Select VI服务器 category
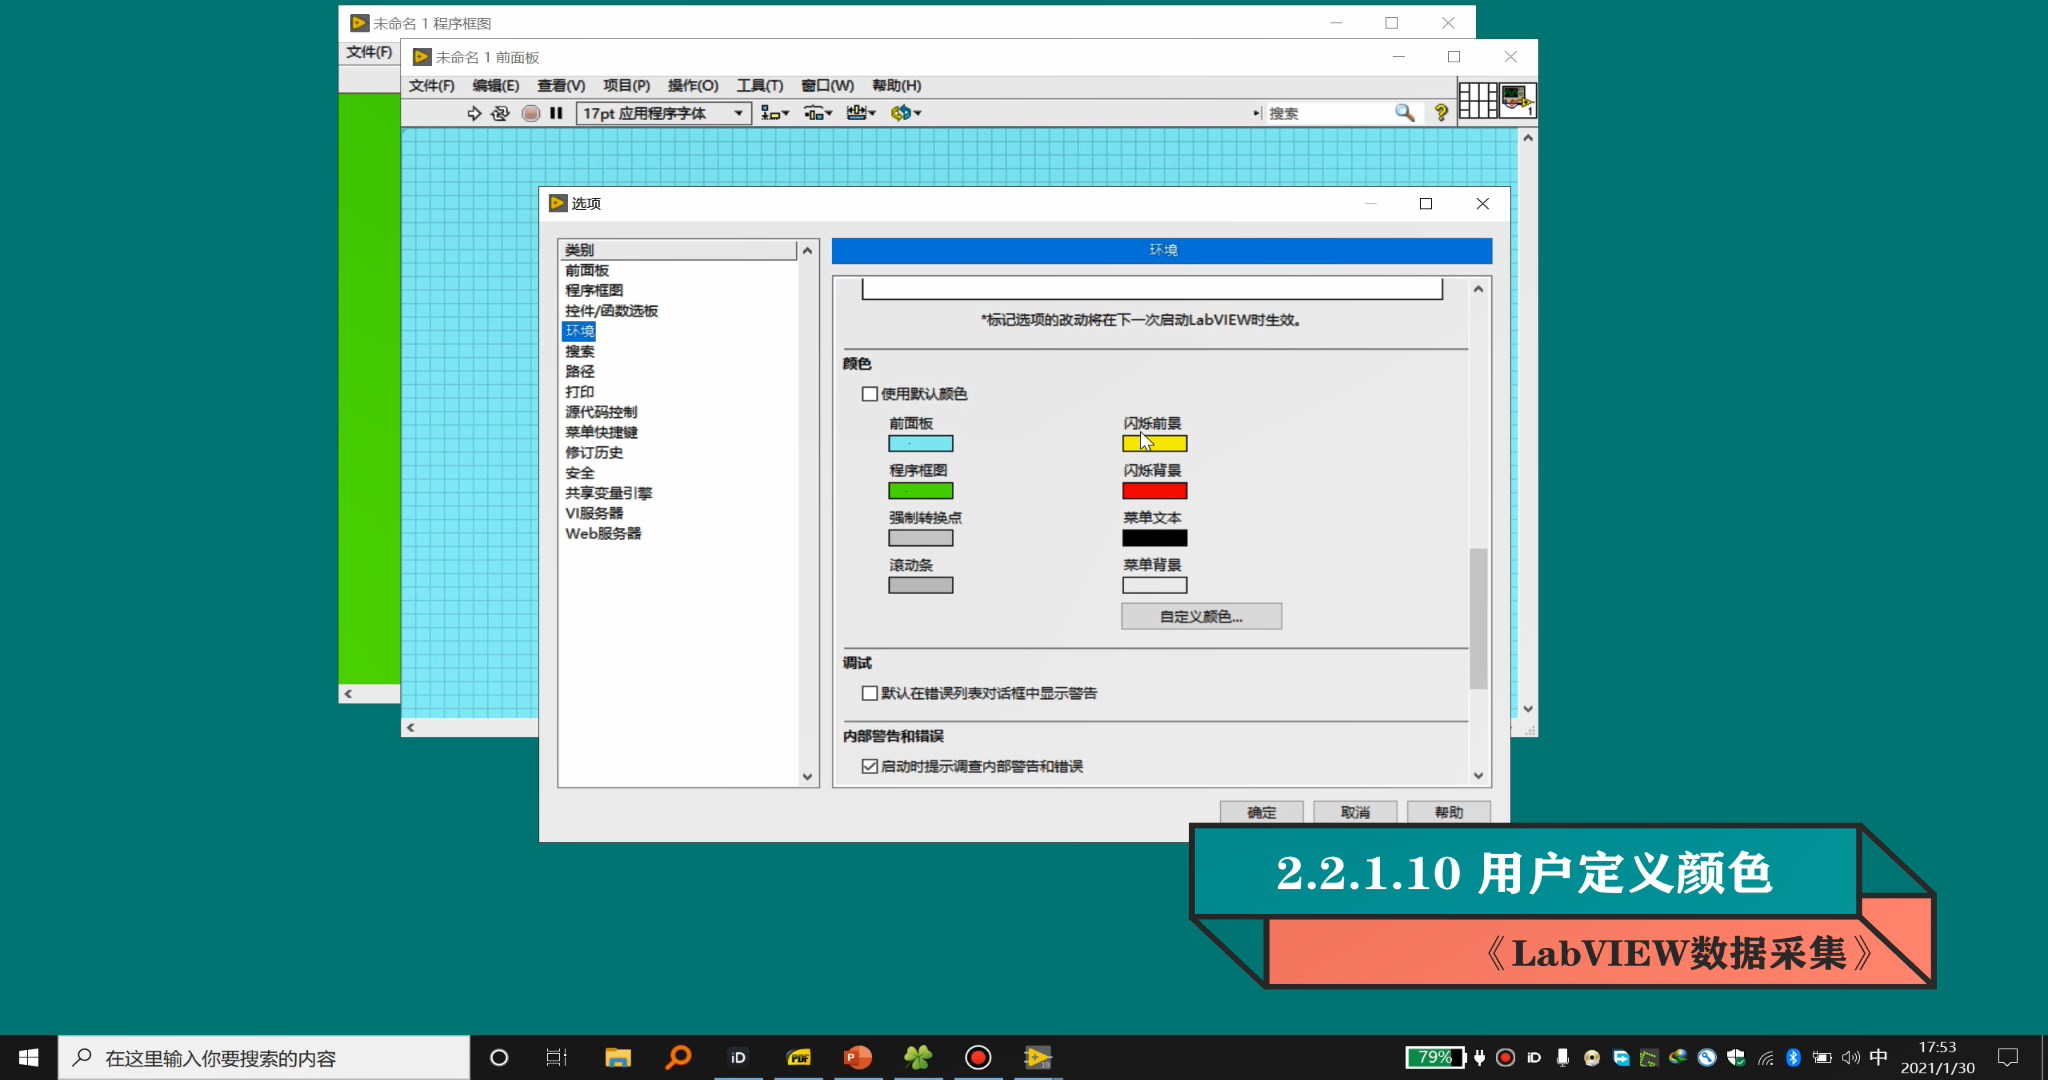 [x=594, y=513]
